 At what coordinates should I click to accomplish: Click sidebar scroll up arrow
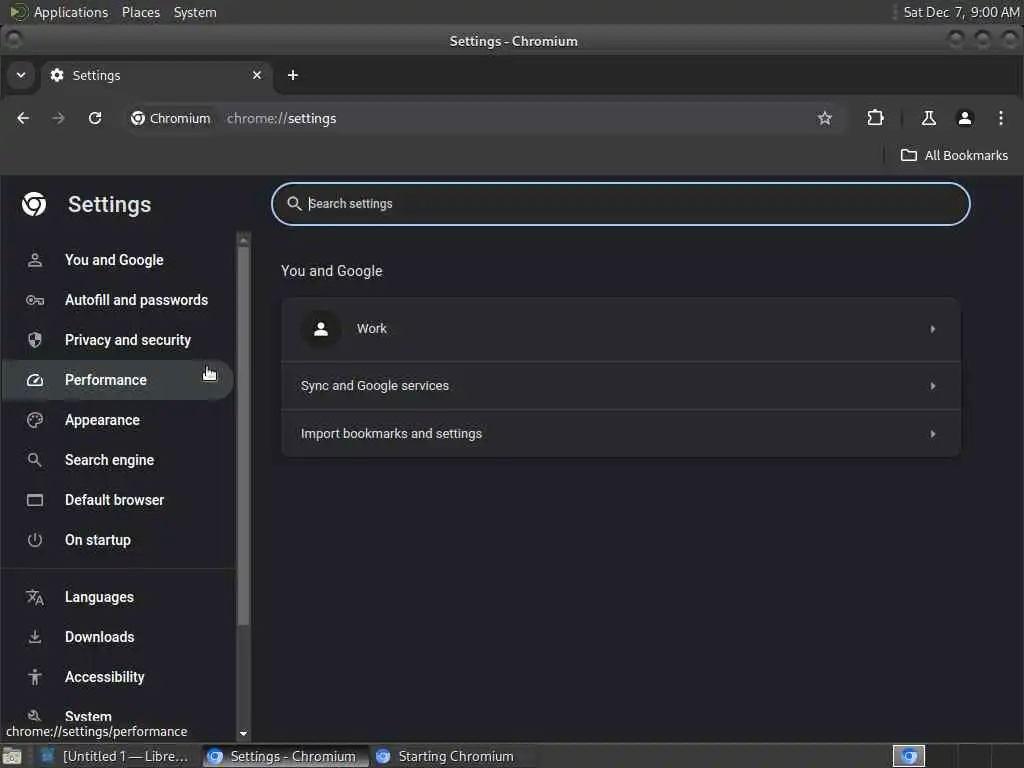[243, 240]
